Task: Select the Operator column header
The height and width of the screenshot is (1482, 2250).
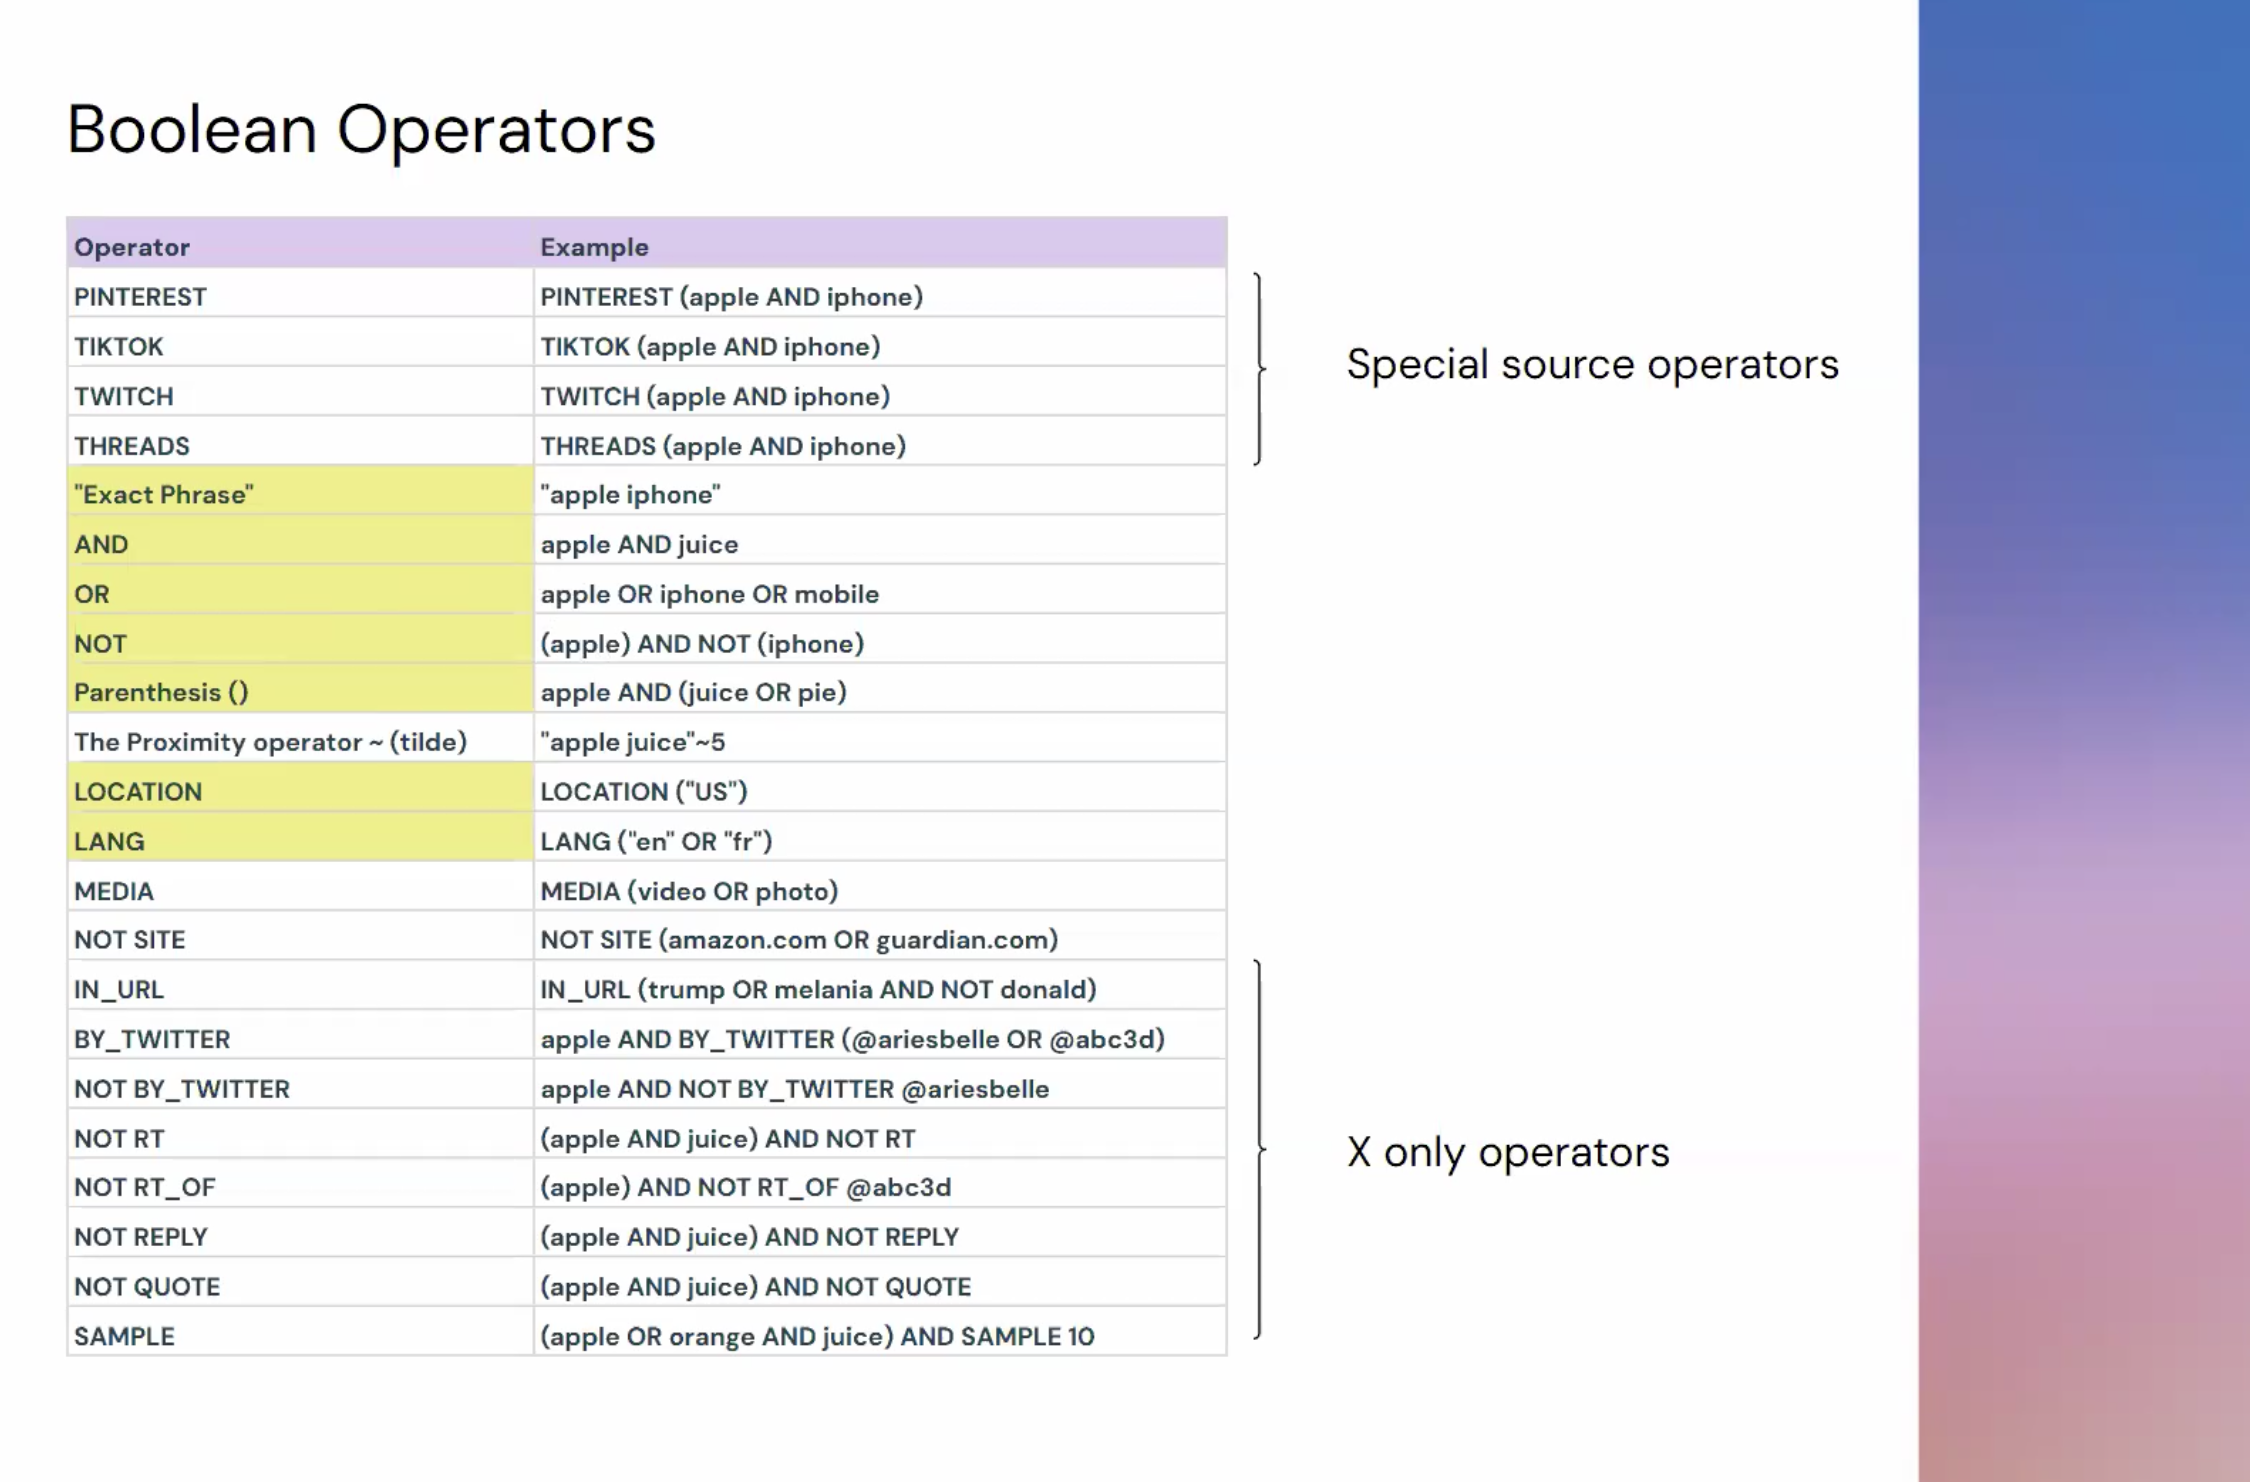Action: pos(132,247)
